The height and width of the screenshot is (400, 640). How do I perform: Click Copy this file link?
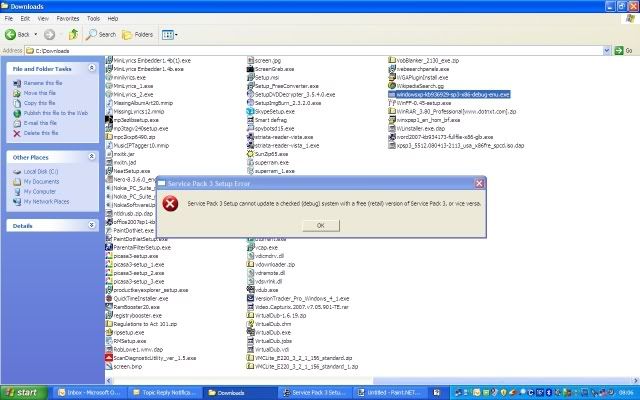click(39, 103)
